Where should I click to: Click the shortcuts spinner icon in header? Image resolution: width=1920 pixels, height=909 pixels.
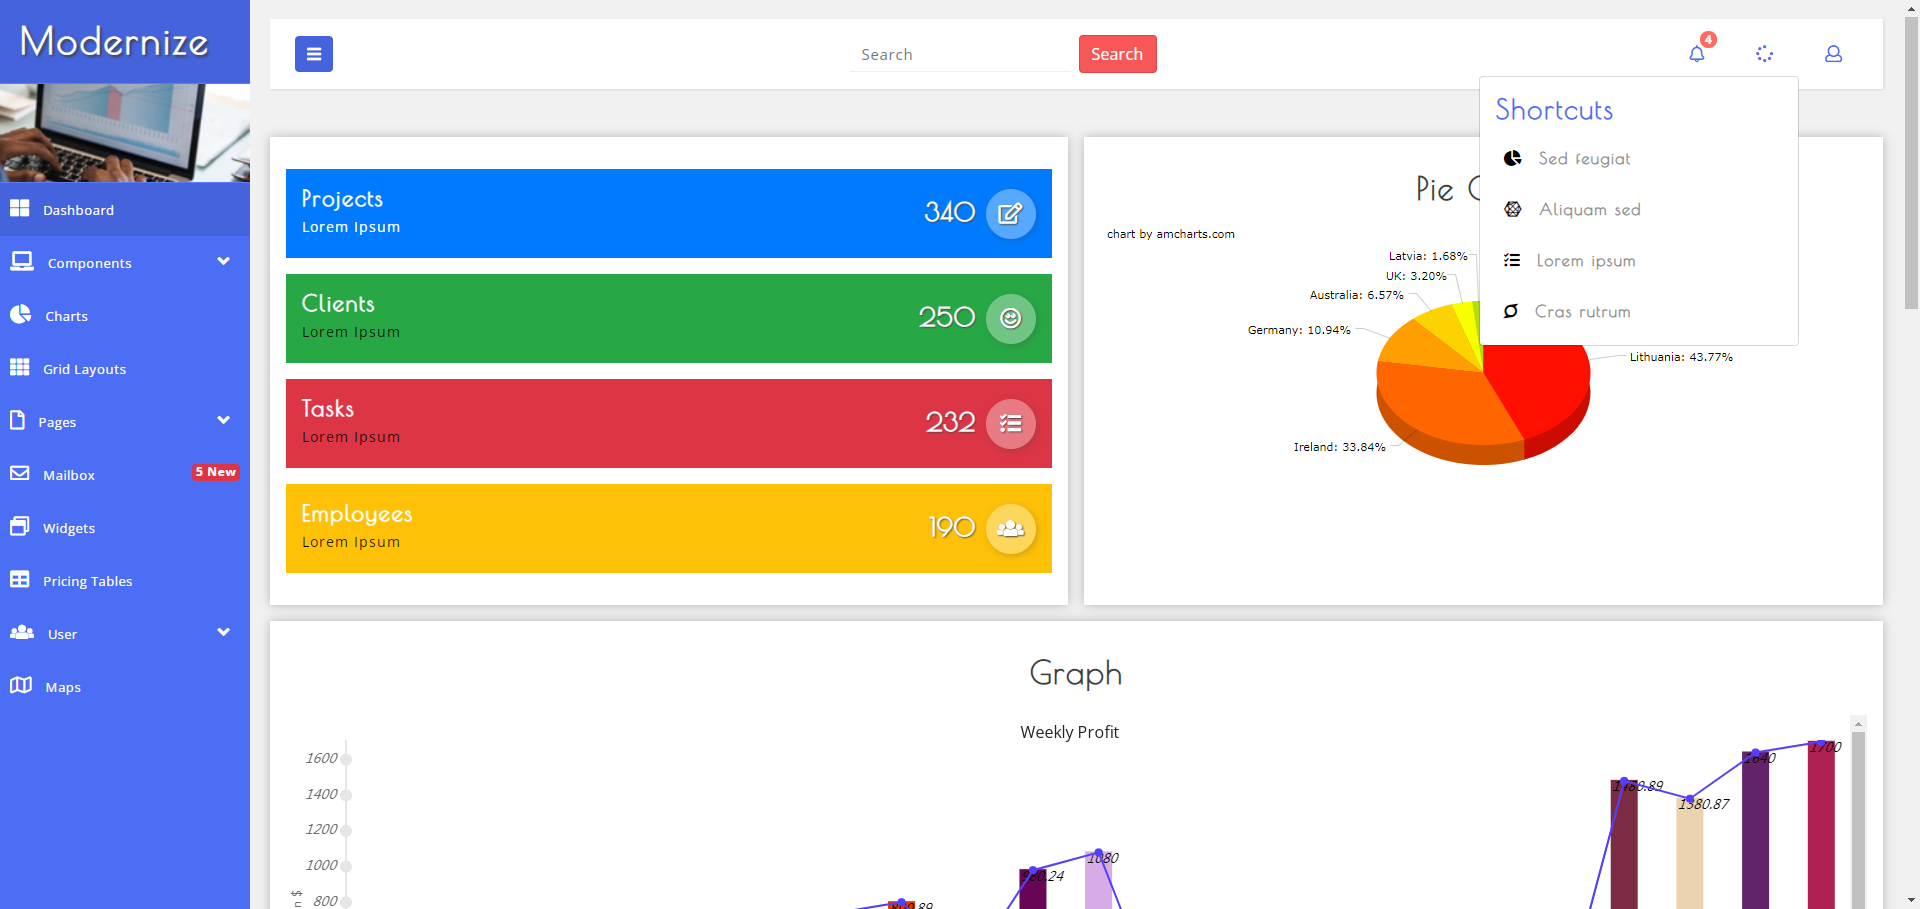pyautogui.click(x=1765, y=54)
